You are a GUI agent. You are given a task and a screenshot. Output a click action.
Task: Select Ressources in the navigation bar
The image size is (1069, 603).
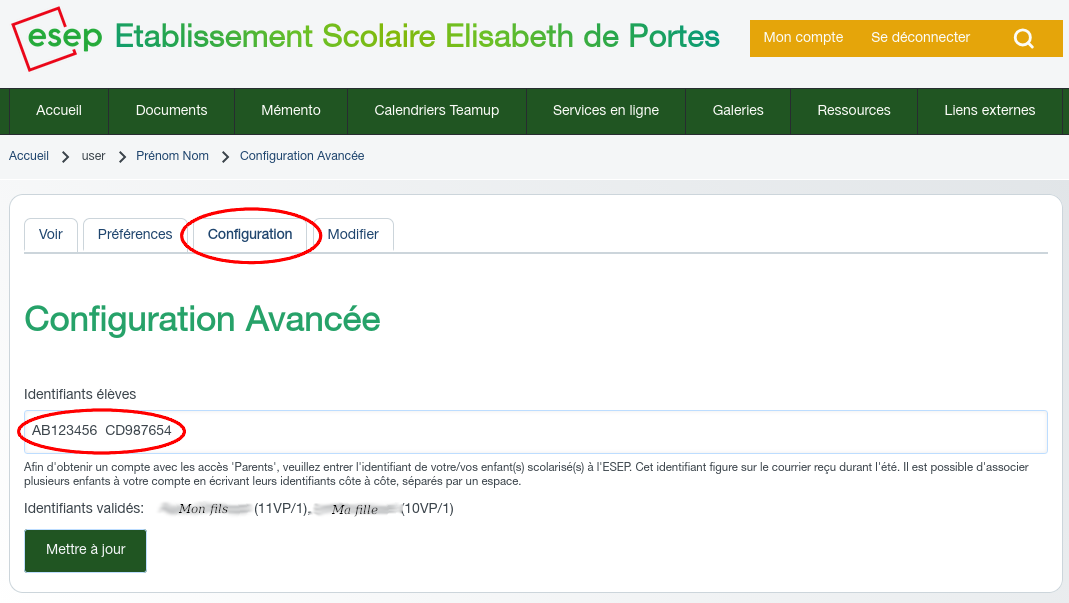tap(854, 111)
